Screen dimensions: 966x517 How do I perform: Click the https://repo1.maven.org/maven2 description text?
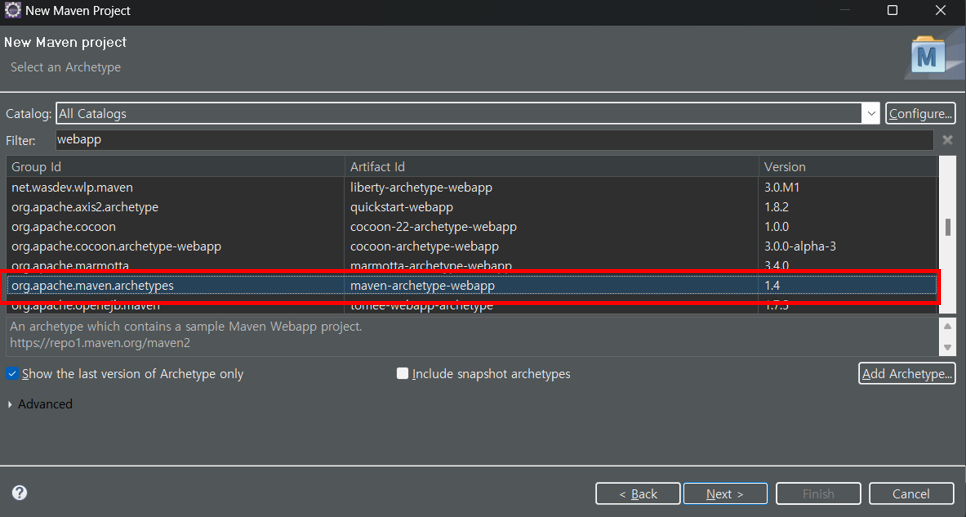[x=100, y=343]
